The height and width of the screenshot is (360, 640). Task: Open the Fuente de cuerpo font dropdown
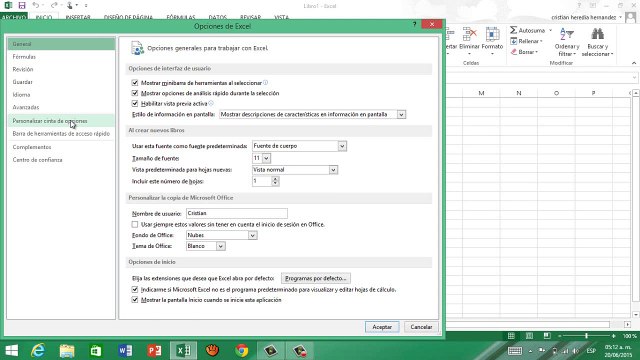(x=342, y=146)
